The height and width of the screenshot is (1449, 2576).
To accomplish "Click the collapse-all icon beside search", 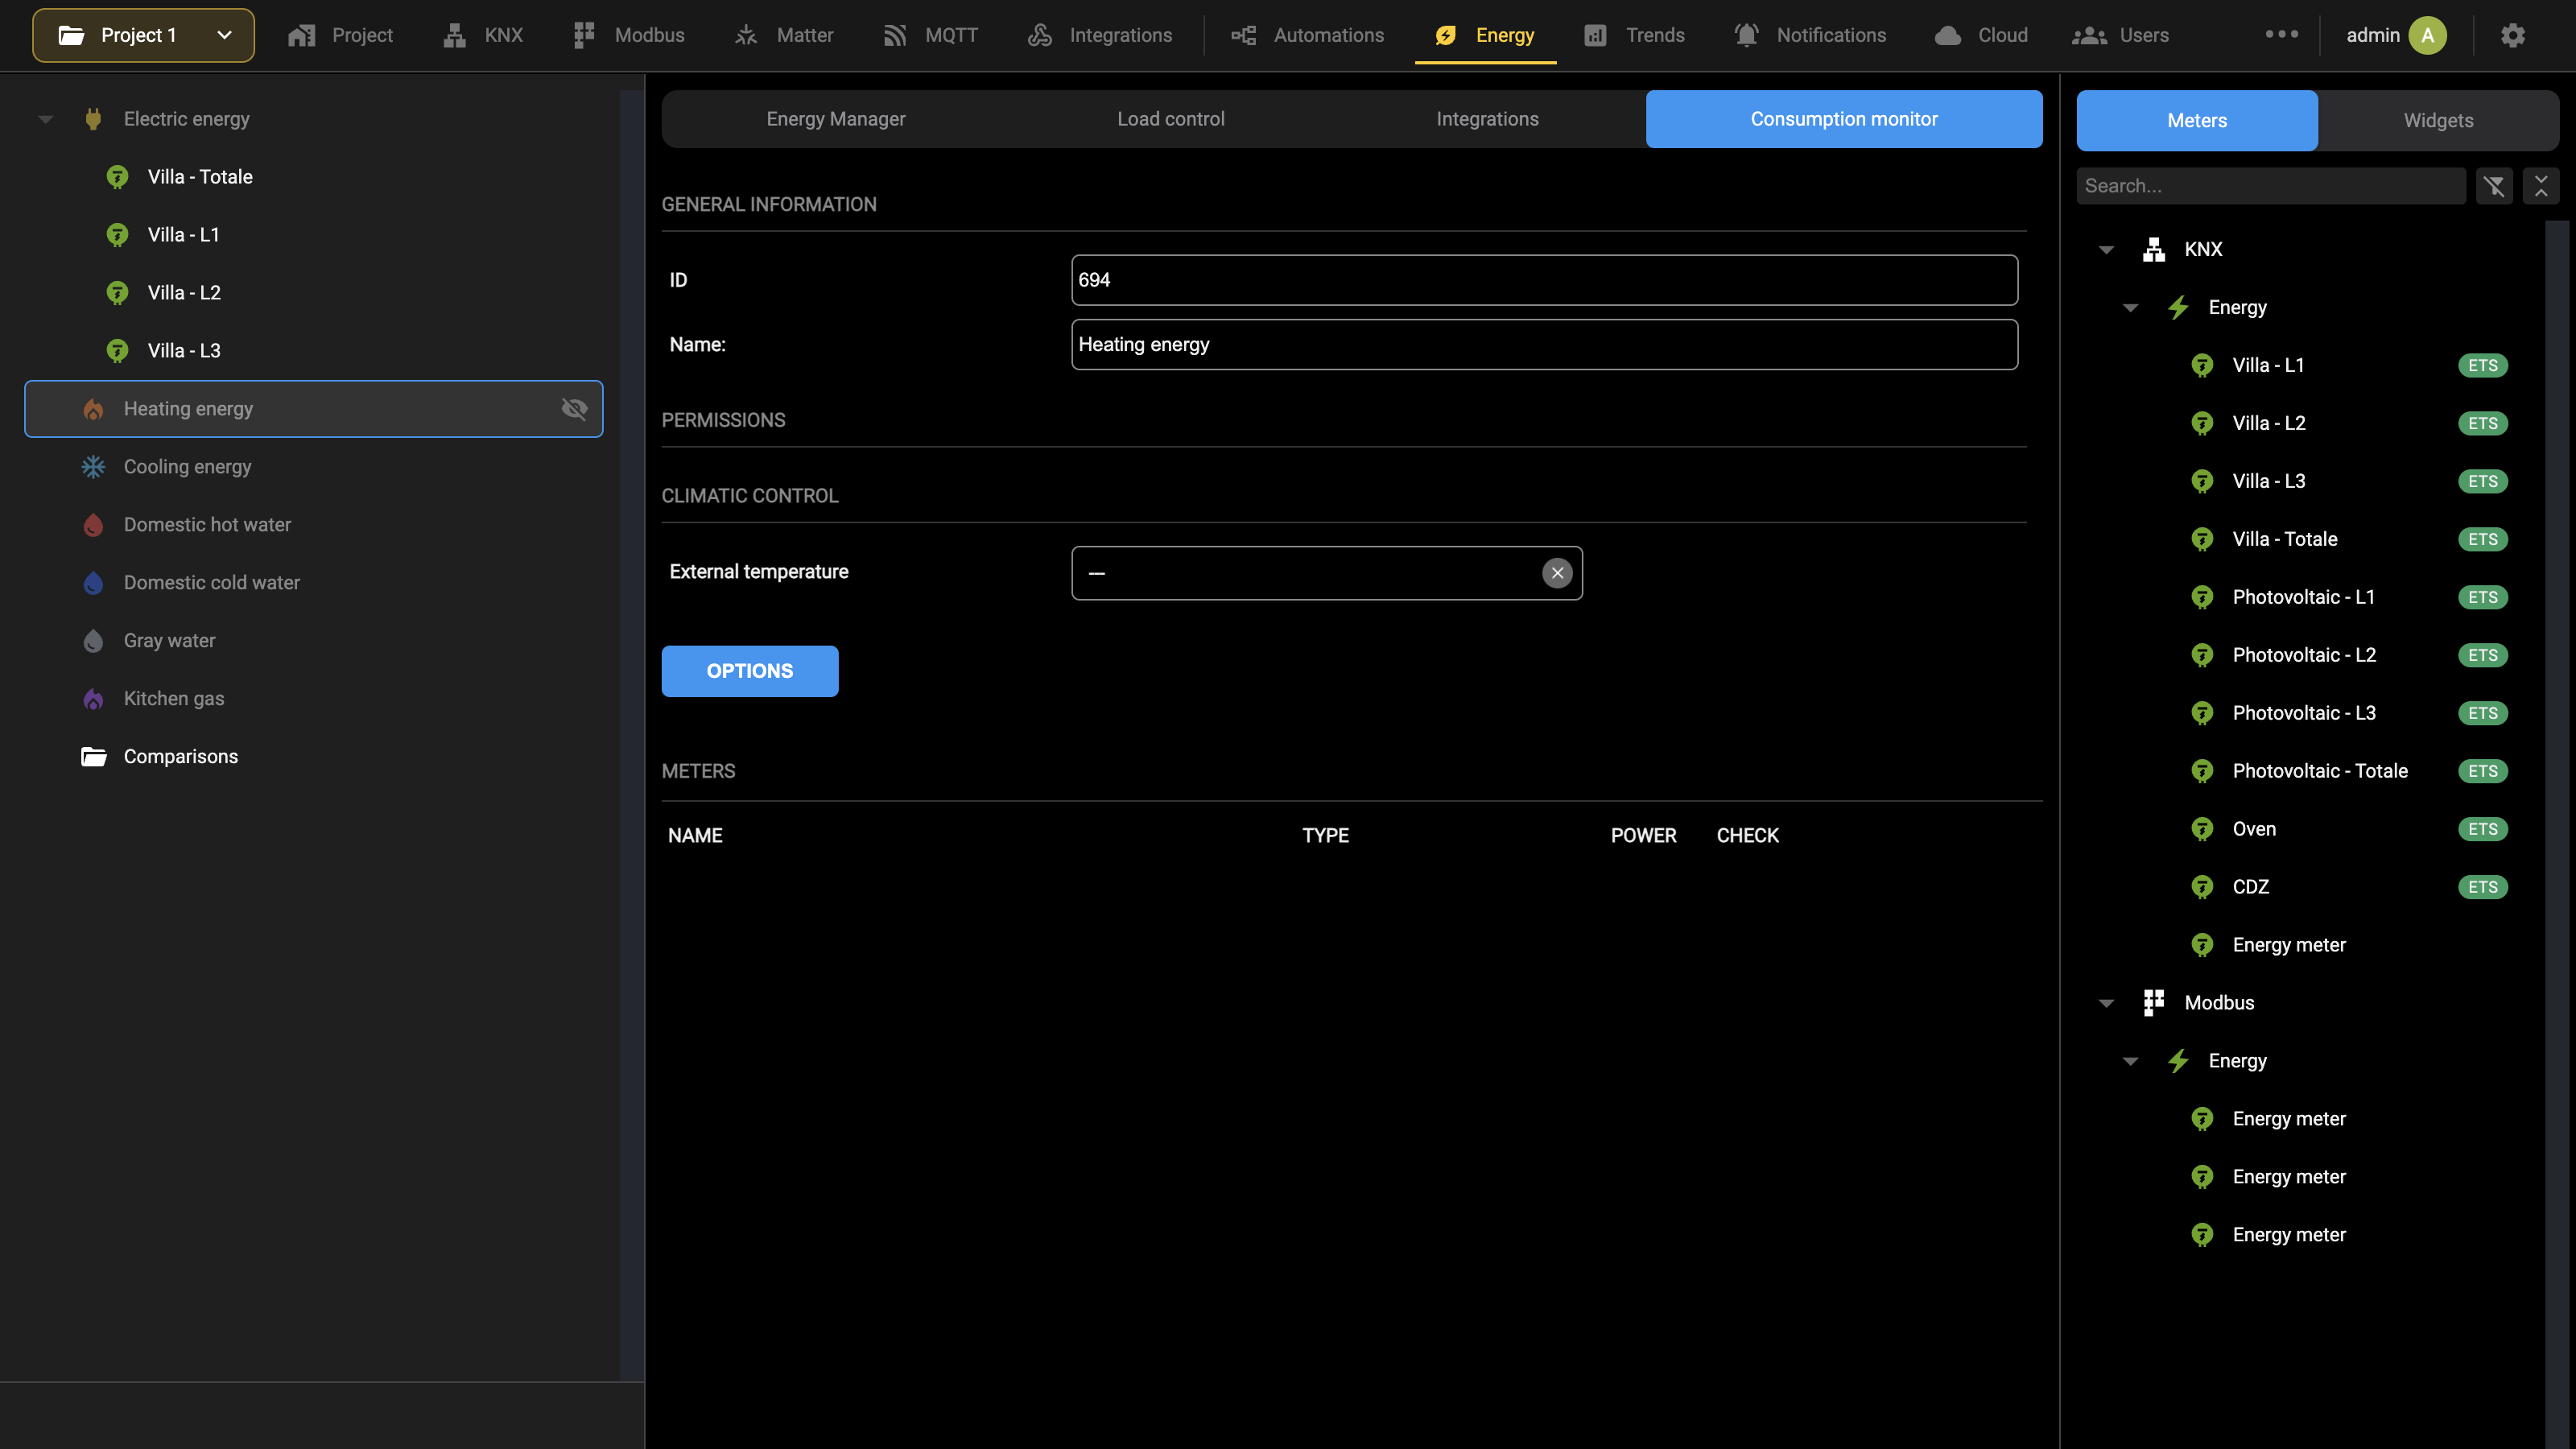I will [x=2541, y=186].
